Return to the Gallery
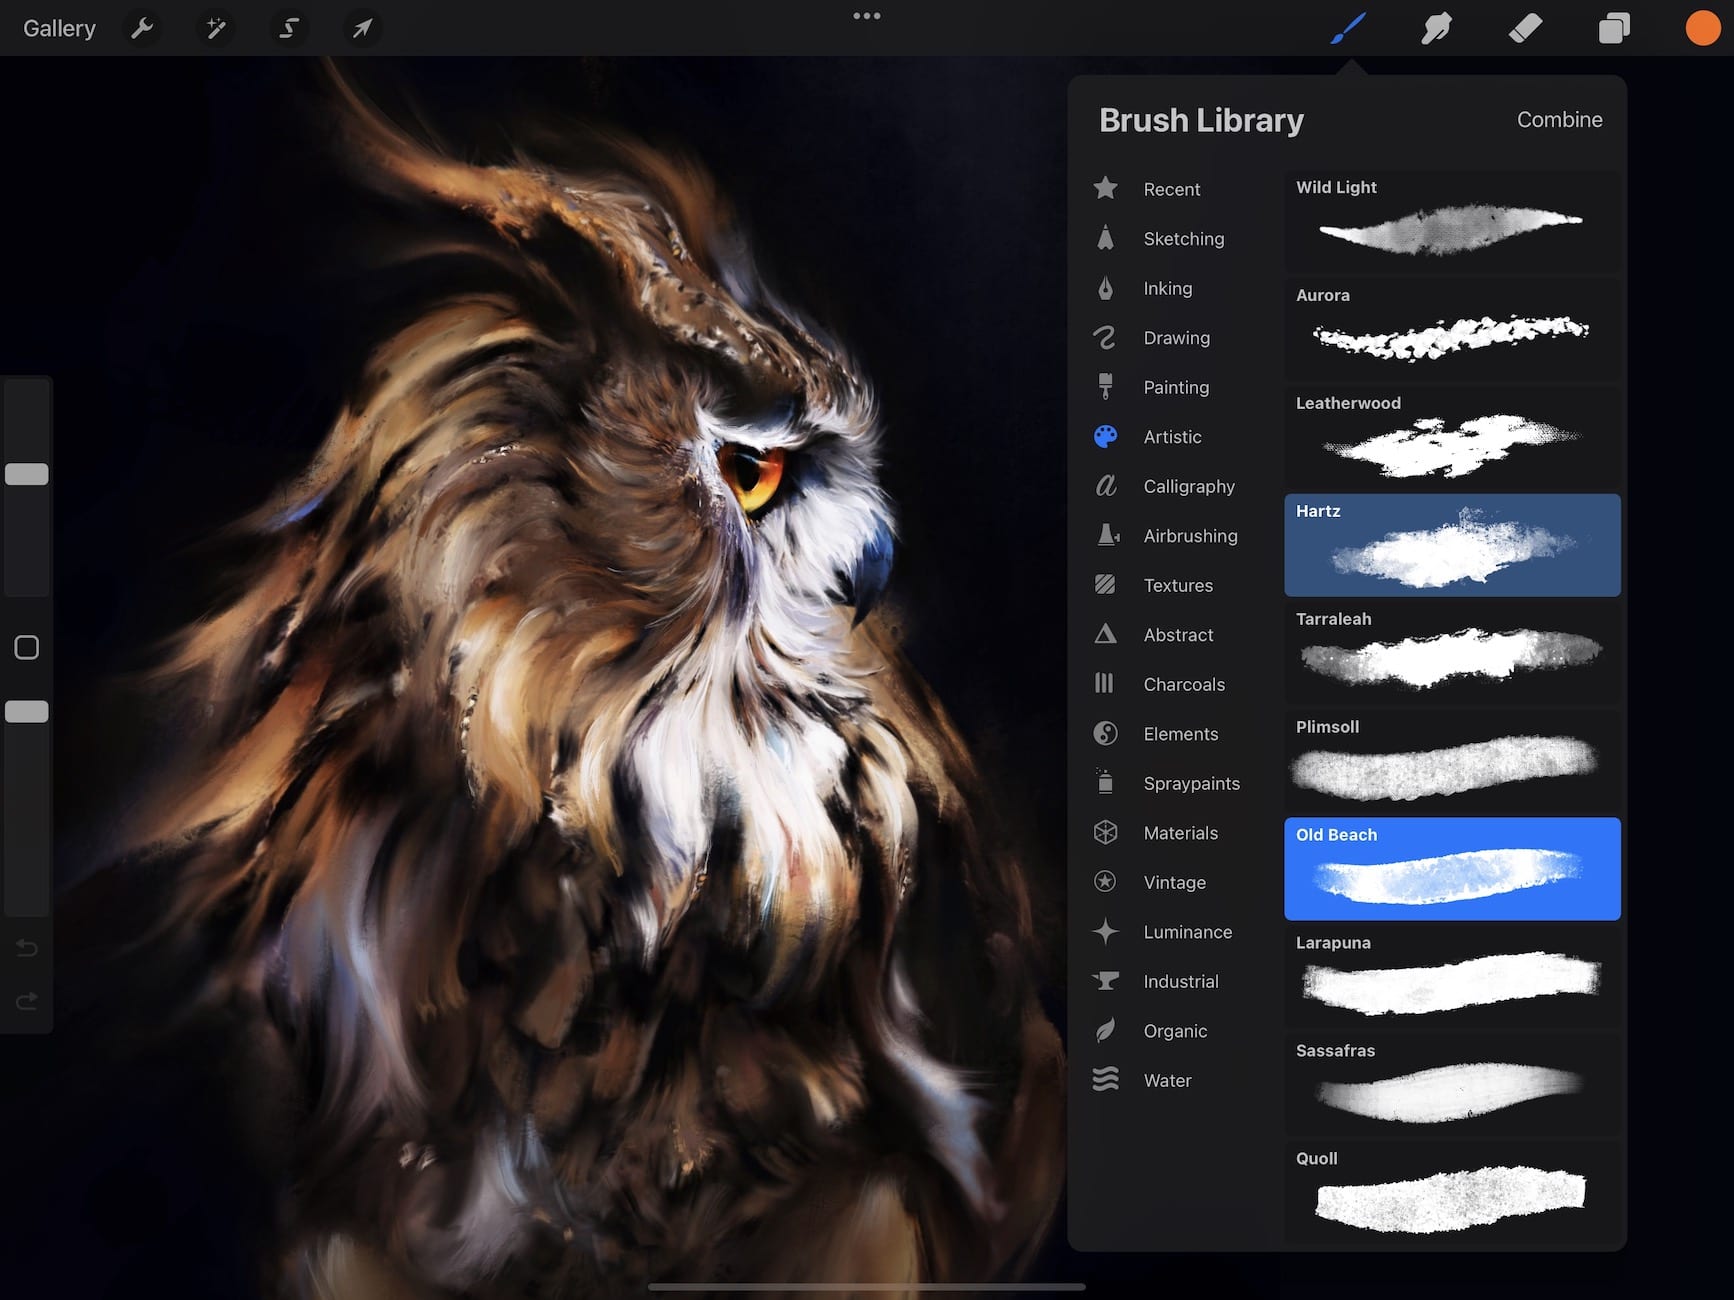Screen dimensions: 1734x1300 [58, 27]
